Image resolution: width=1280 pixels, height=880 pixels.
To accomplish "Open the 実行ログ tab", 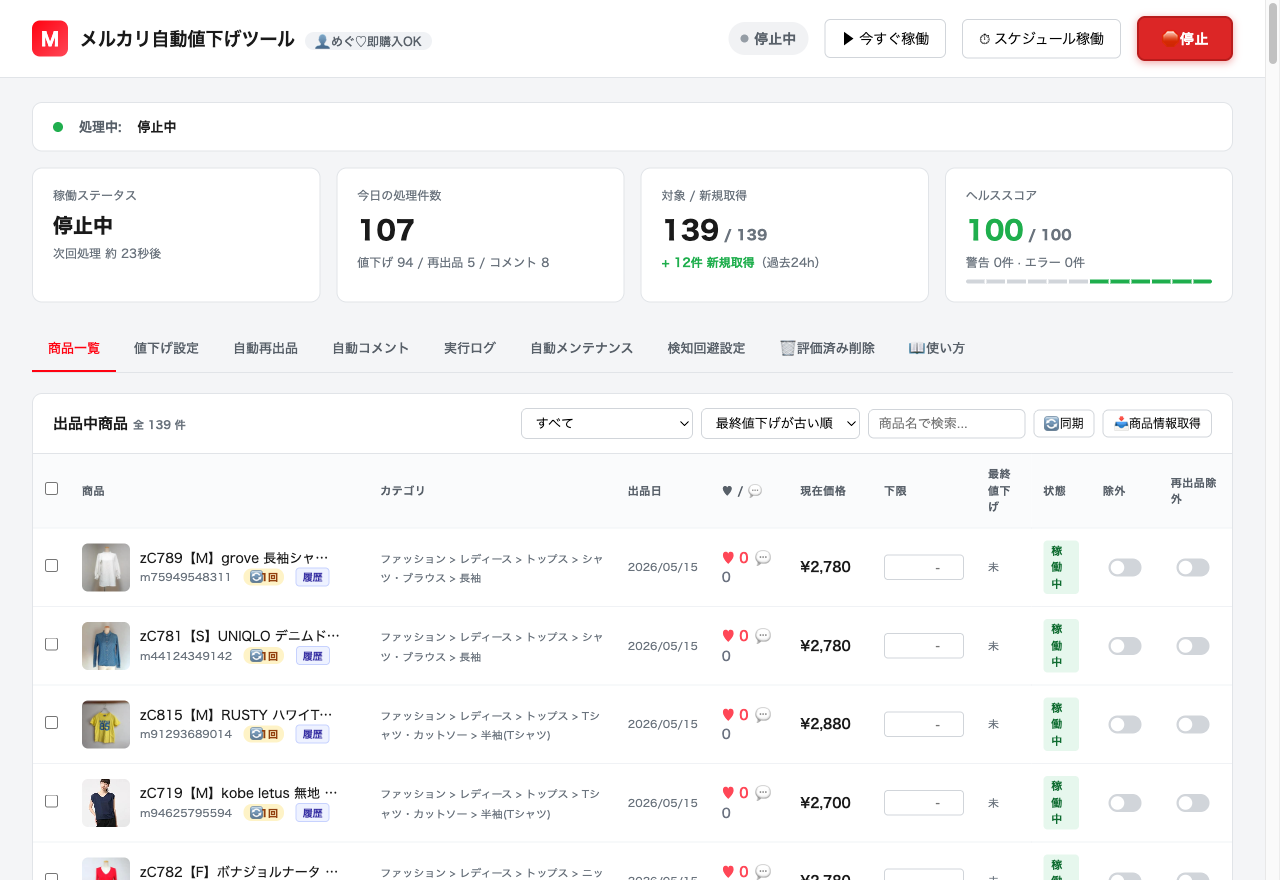I will [x=470, y=348].
